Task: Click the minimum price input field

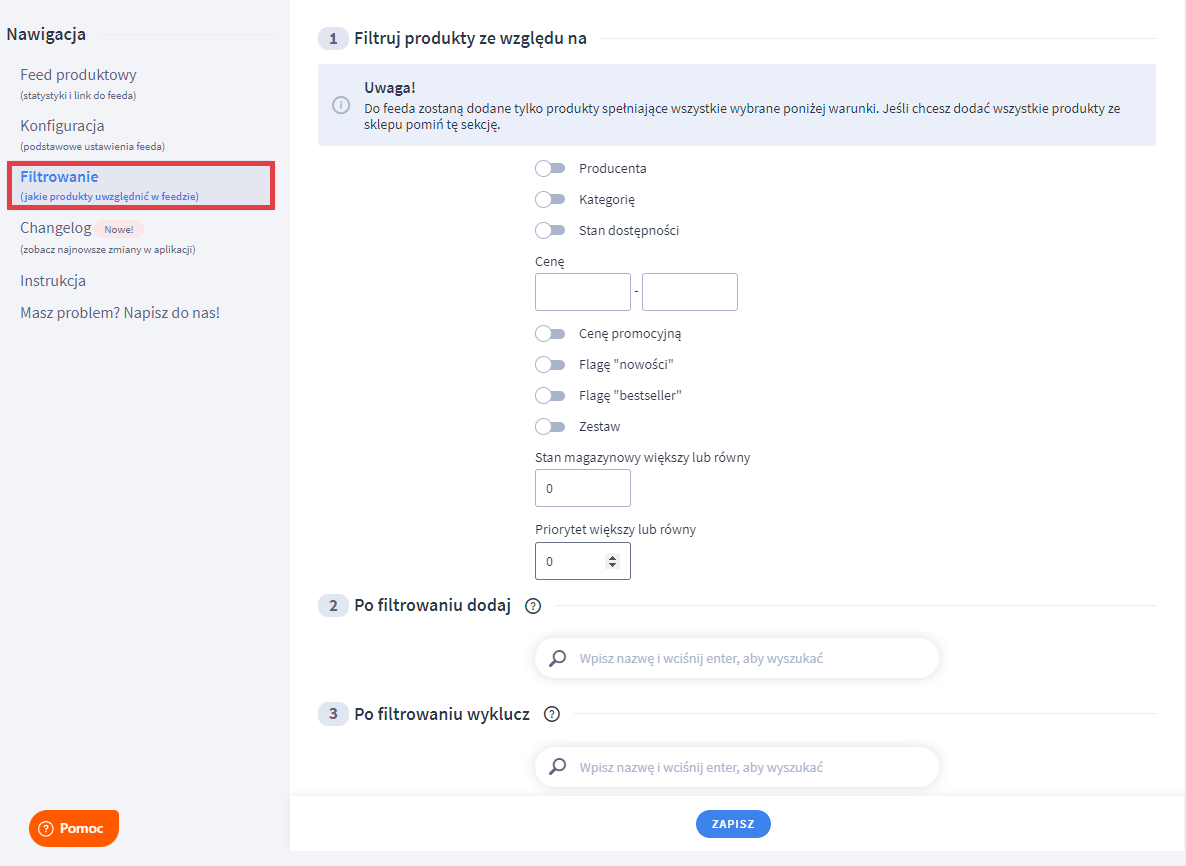Action: click(x=583, y=292)
